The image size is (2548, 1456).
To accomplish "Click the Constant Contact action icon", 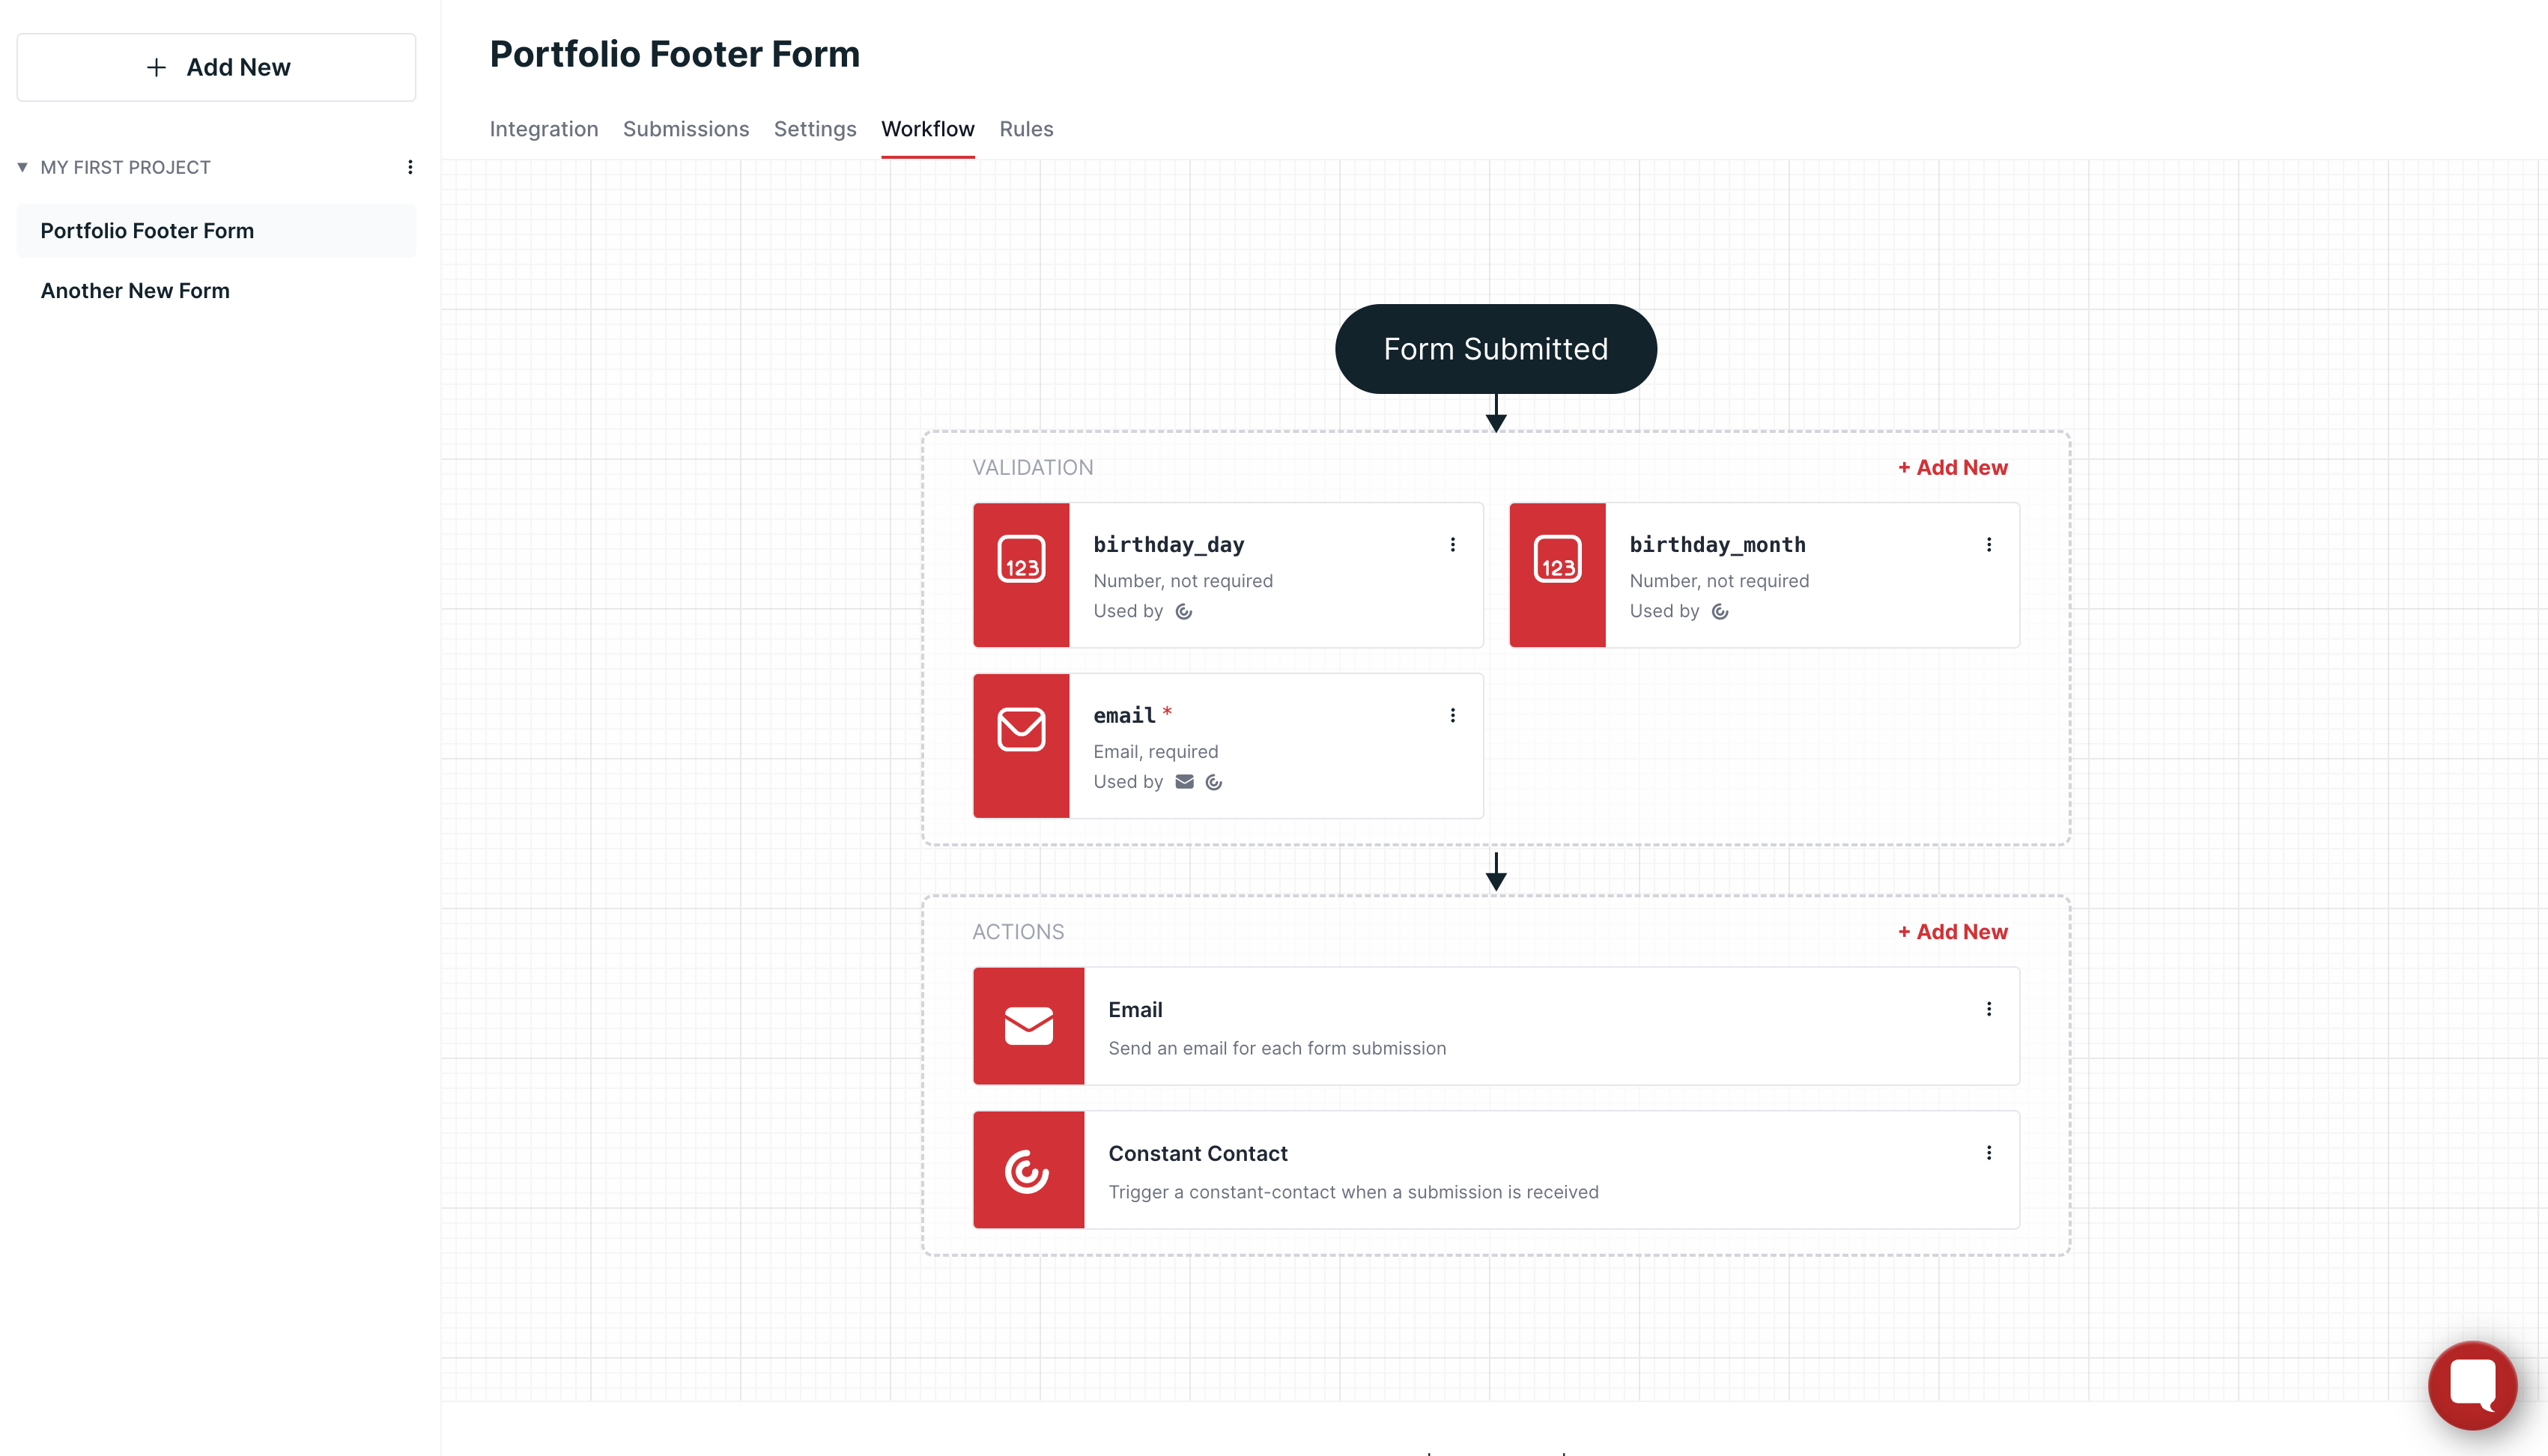I will (x=1028, y=1171).
